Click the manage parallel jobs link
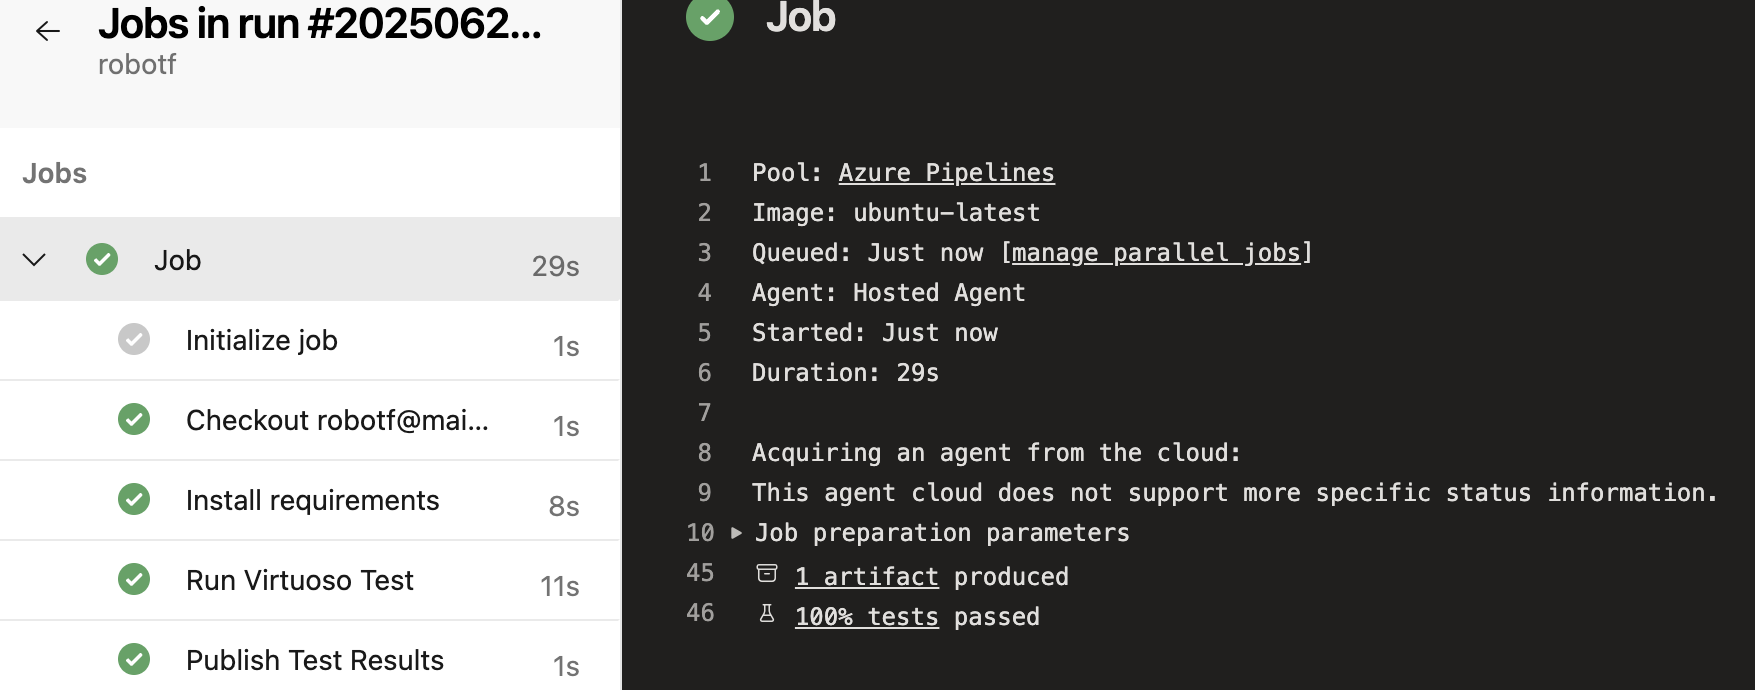 (x=1156, y=253)
